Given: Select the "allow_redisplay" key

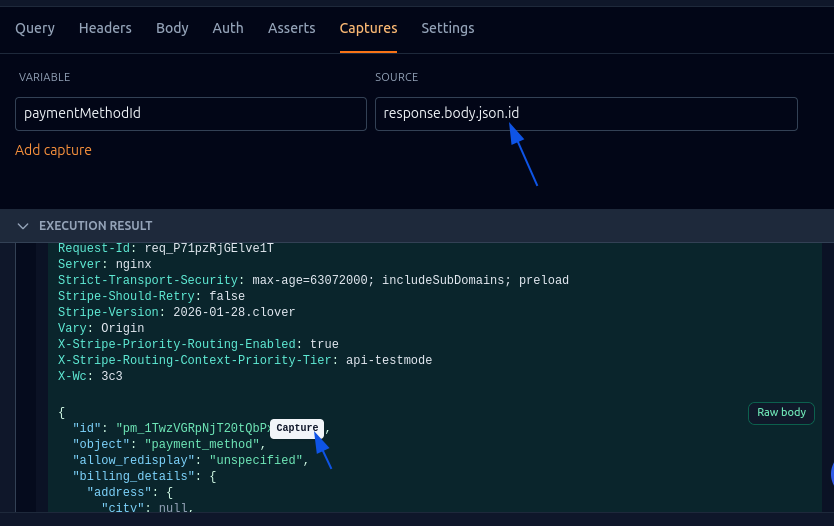Looking at the screenshot, I should click(134, 460).
